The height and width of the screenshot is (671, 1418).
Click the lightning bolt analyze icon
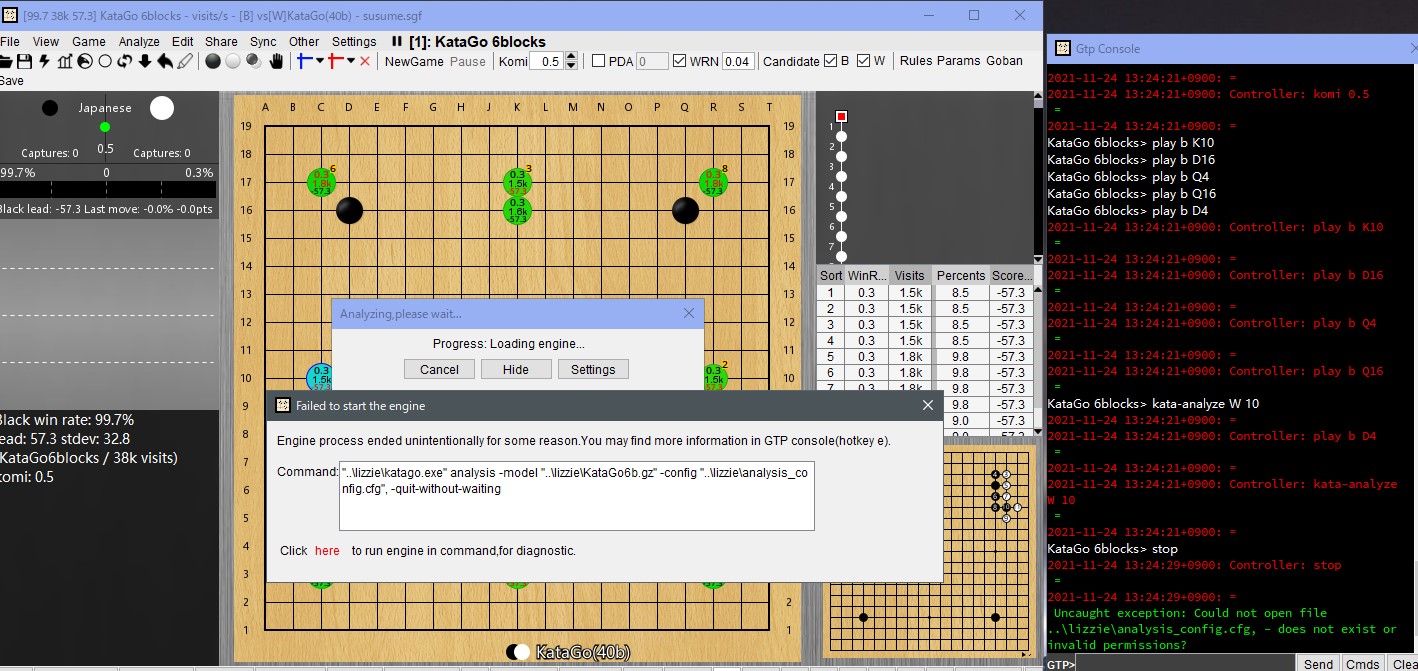click(44, 62)
